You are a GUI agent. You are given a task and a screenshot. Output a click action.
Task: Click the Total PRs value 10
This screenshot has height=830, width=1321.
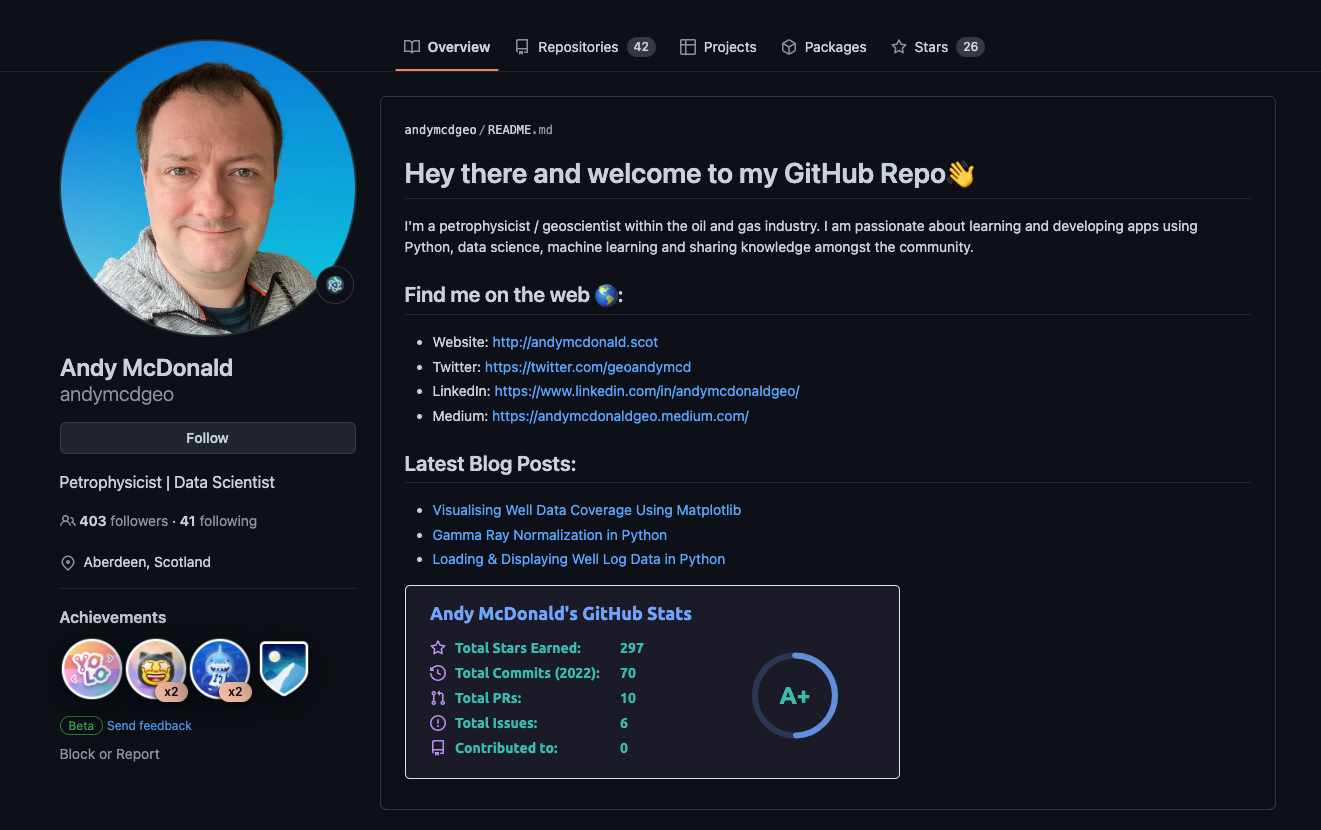[628, 698]
